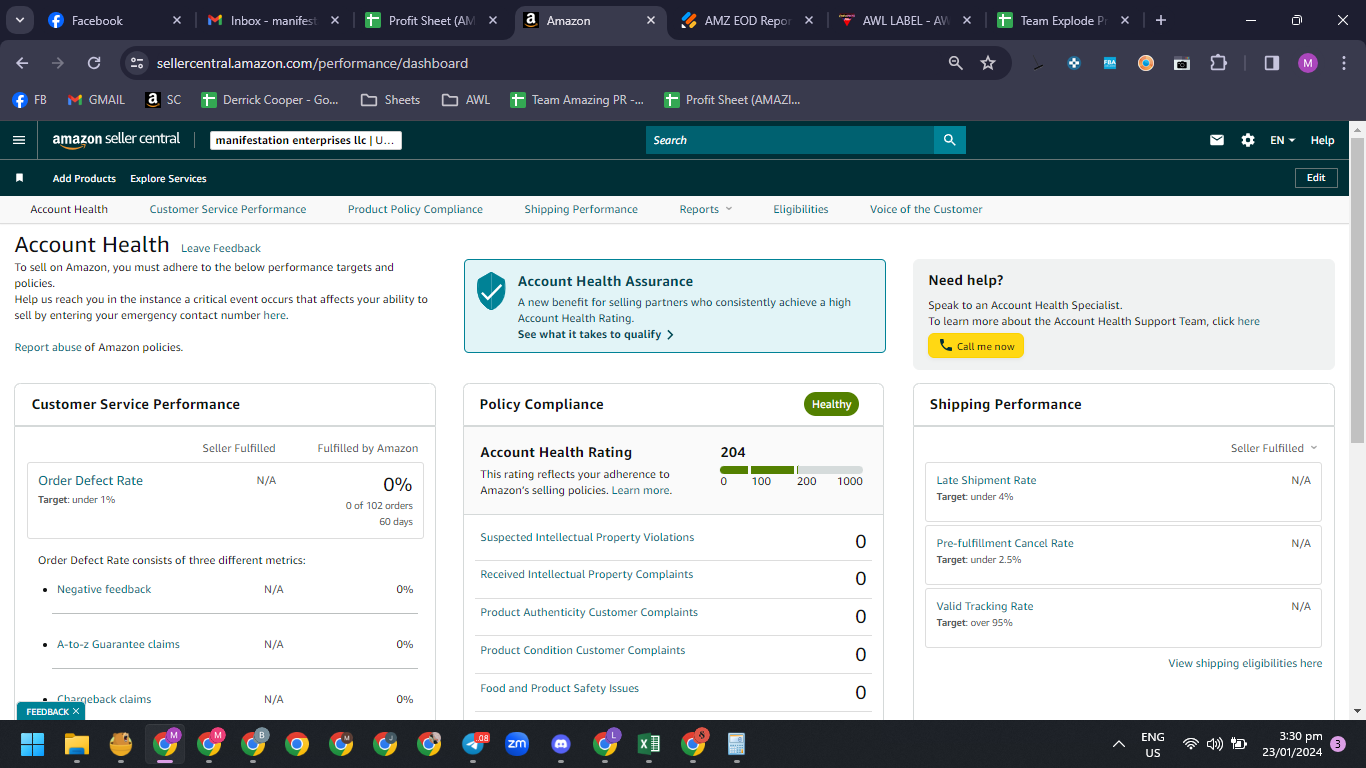Click the Call me now button

click(x=976, y=346)
